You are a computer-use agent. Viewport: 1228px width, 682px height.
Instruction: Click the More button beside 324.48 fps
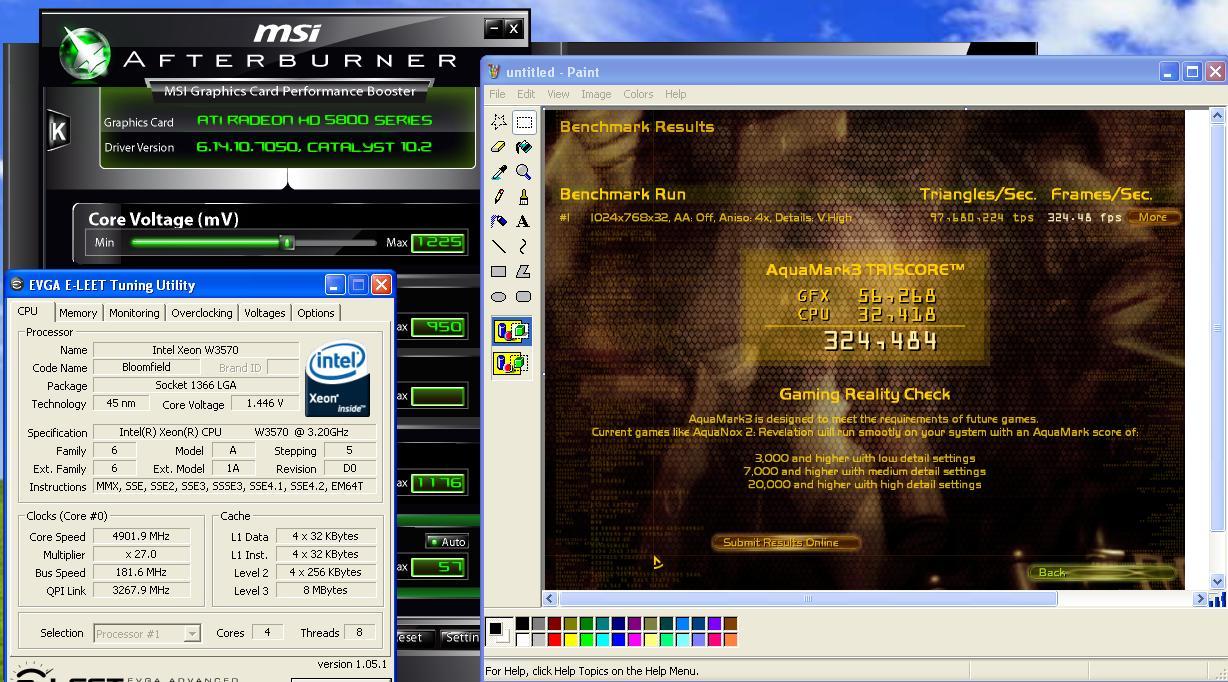[x=1153, y=217]
